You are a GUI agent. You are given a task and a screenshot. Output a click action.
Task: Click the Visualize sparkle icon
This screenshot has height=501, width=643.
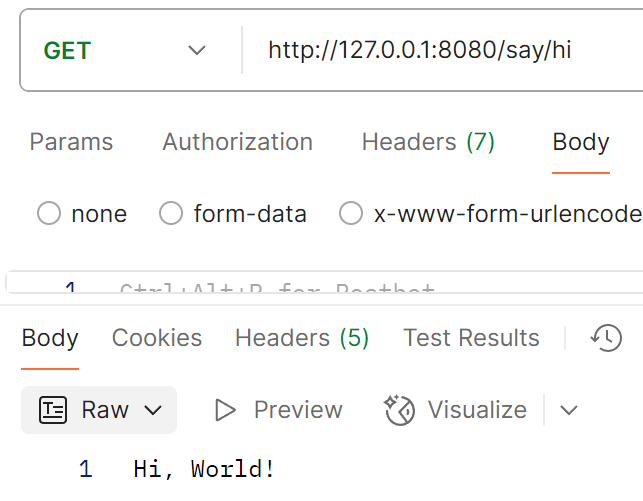pos(399,410)
